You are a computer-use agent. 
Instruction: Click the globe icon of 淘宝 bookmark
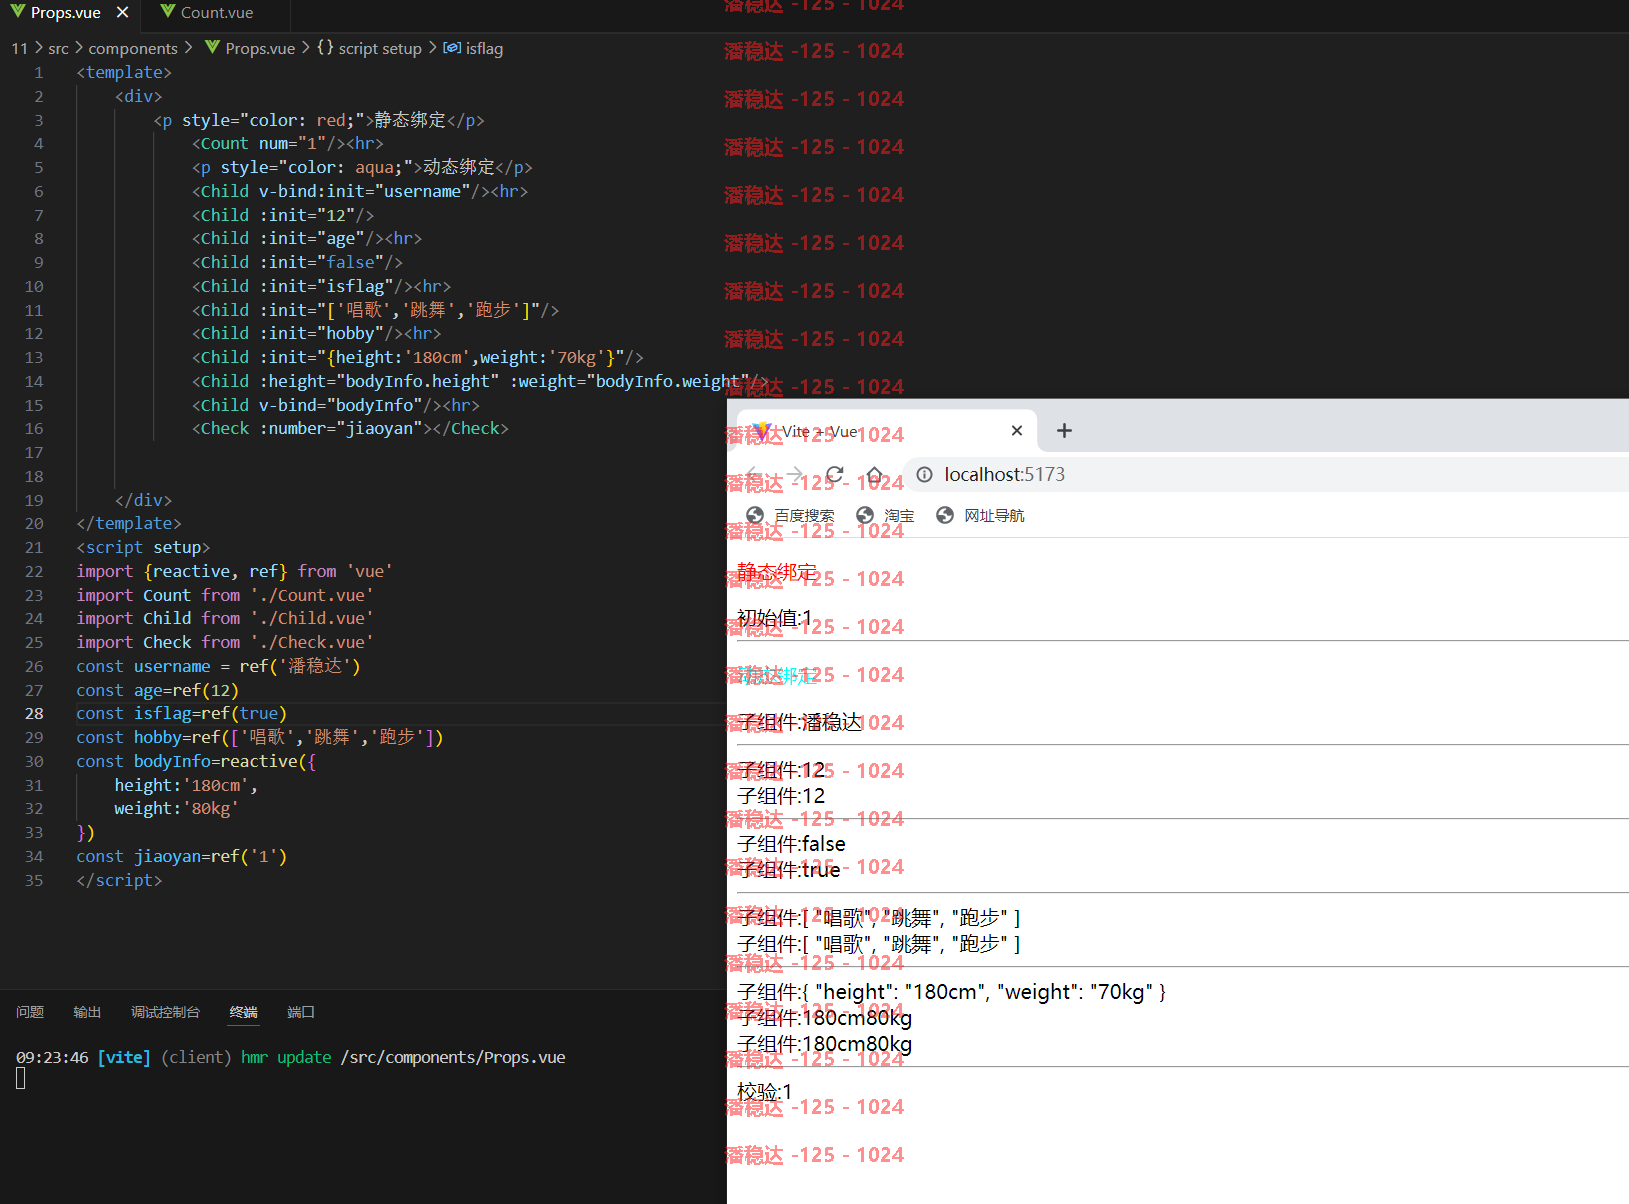coord(865,515)
